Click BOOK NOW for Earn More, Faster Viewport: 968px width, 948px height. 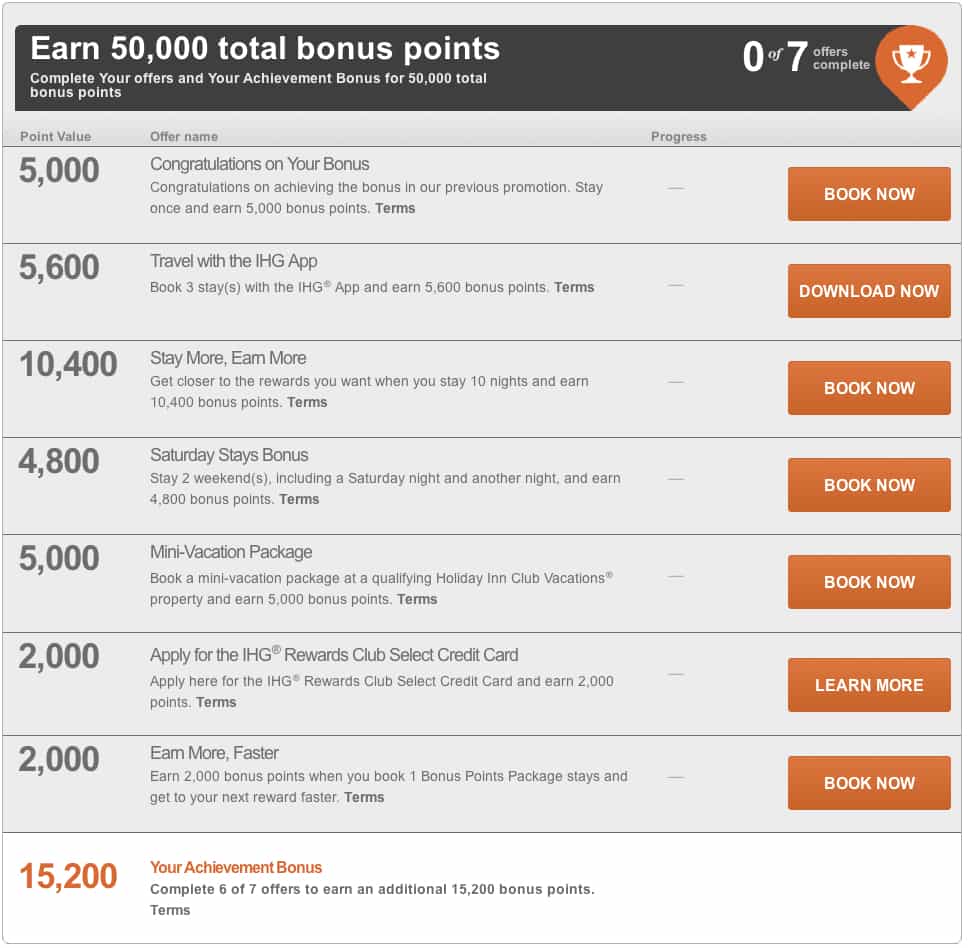[868, 783]
